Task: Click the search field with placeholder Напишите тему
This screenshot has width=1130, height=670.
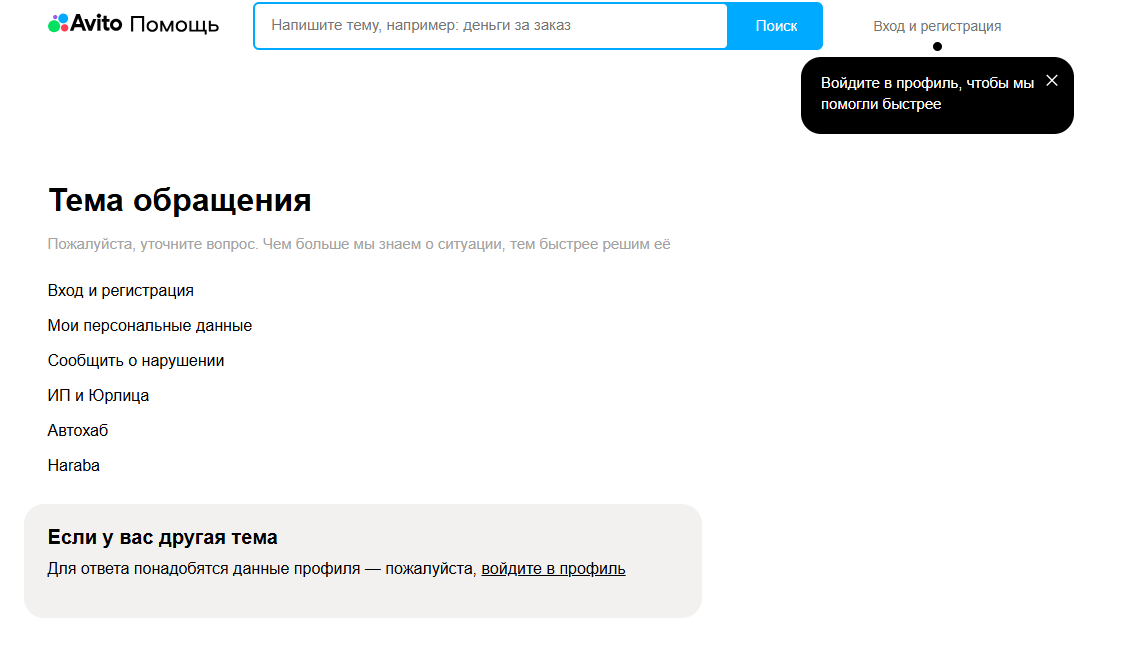Action: pyautogui.click(x=490, y=26)
